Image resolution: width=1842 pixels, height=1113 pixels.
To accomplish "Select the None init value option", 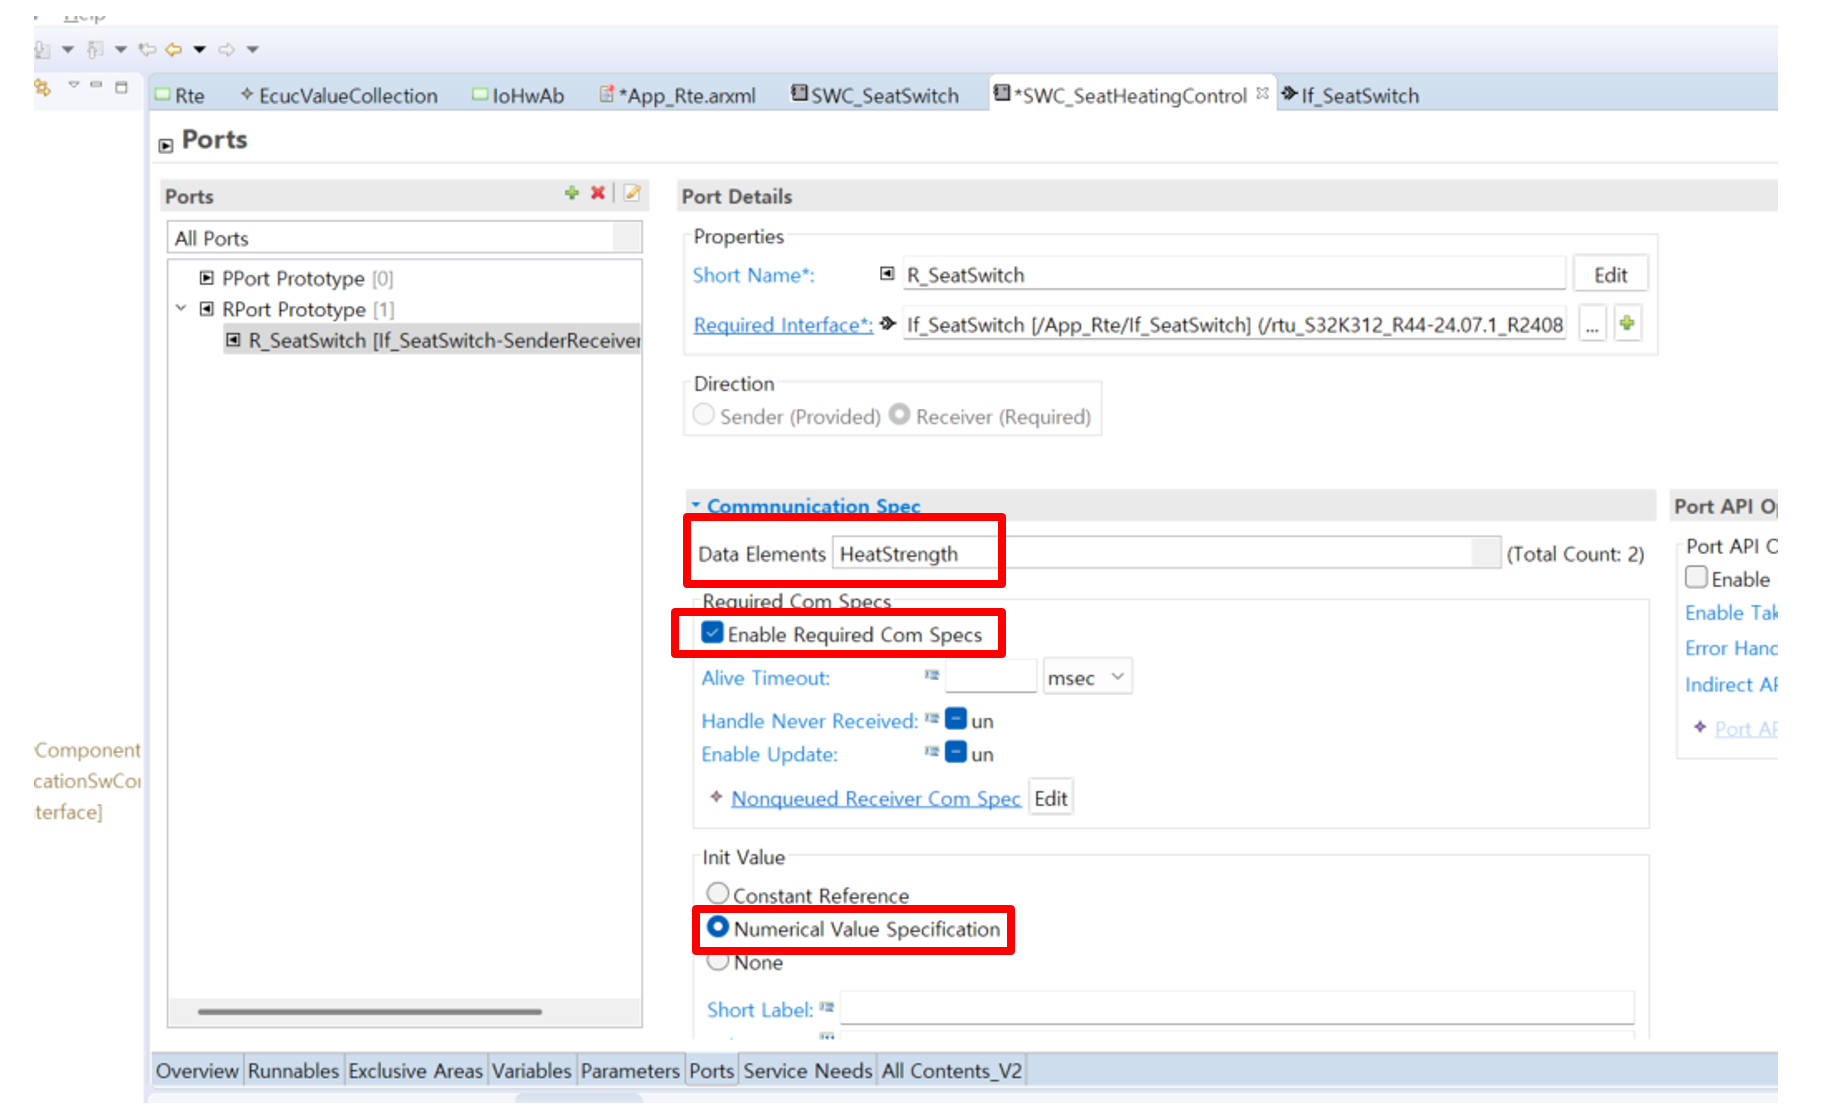I will pyautogui.click(x=718, y=961).
